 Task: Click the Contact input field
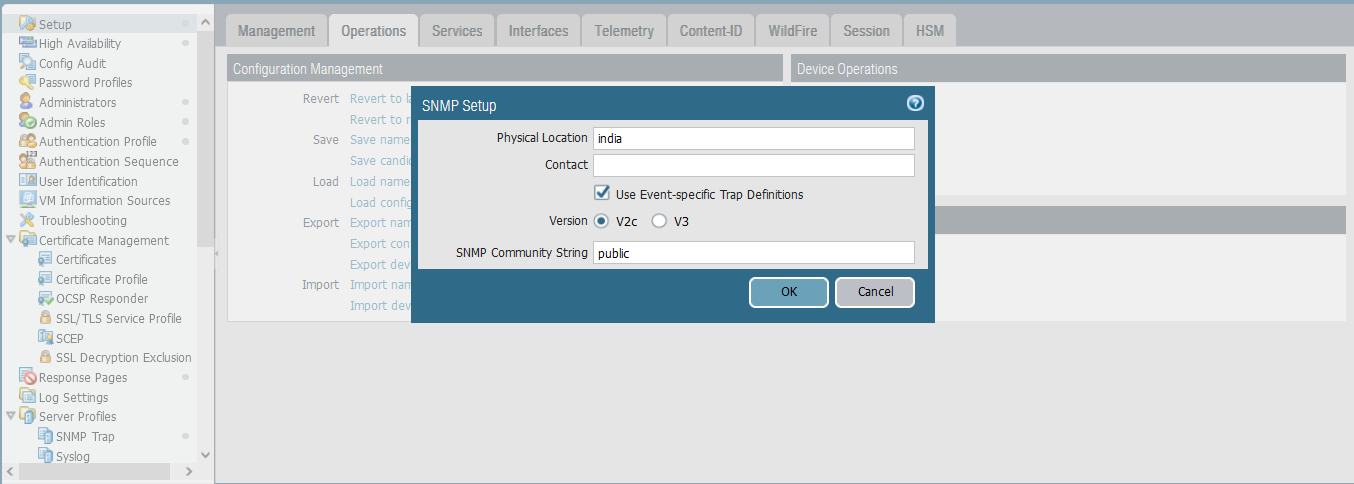pos(754,165)
